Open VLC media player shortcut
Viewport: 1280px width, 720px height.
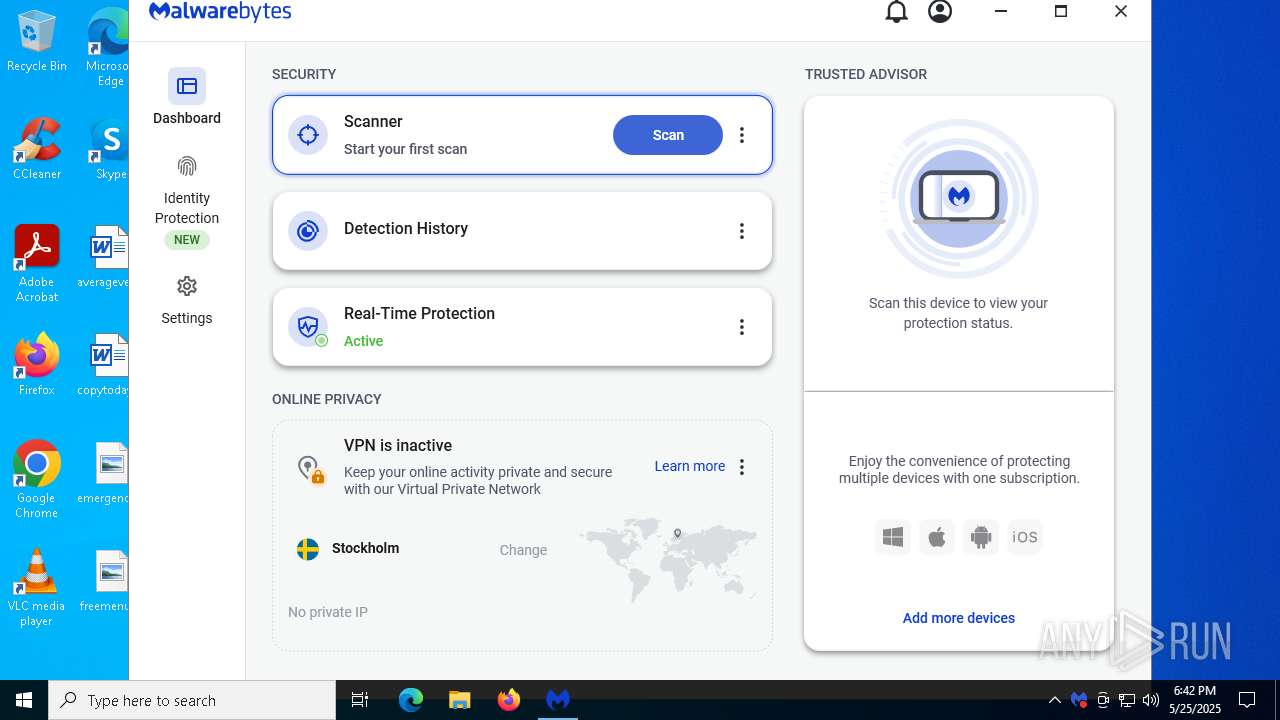pyautogui.click(x=37, y=588)
